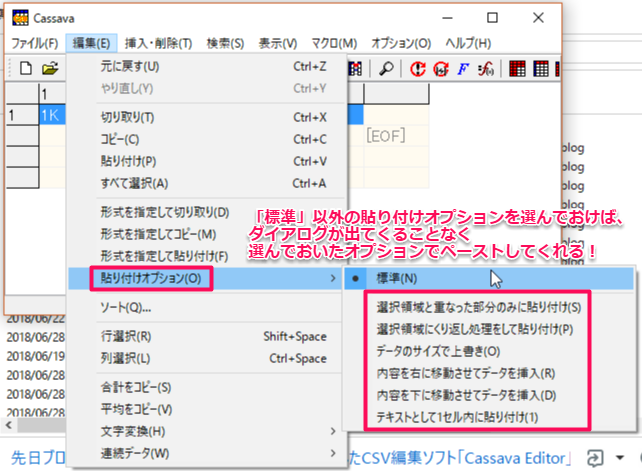Click the background link mentioning Cassava Editor
This screenshot has width=642, height=471.
[x=461, y=458]
